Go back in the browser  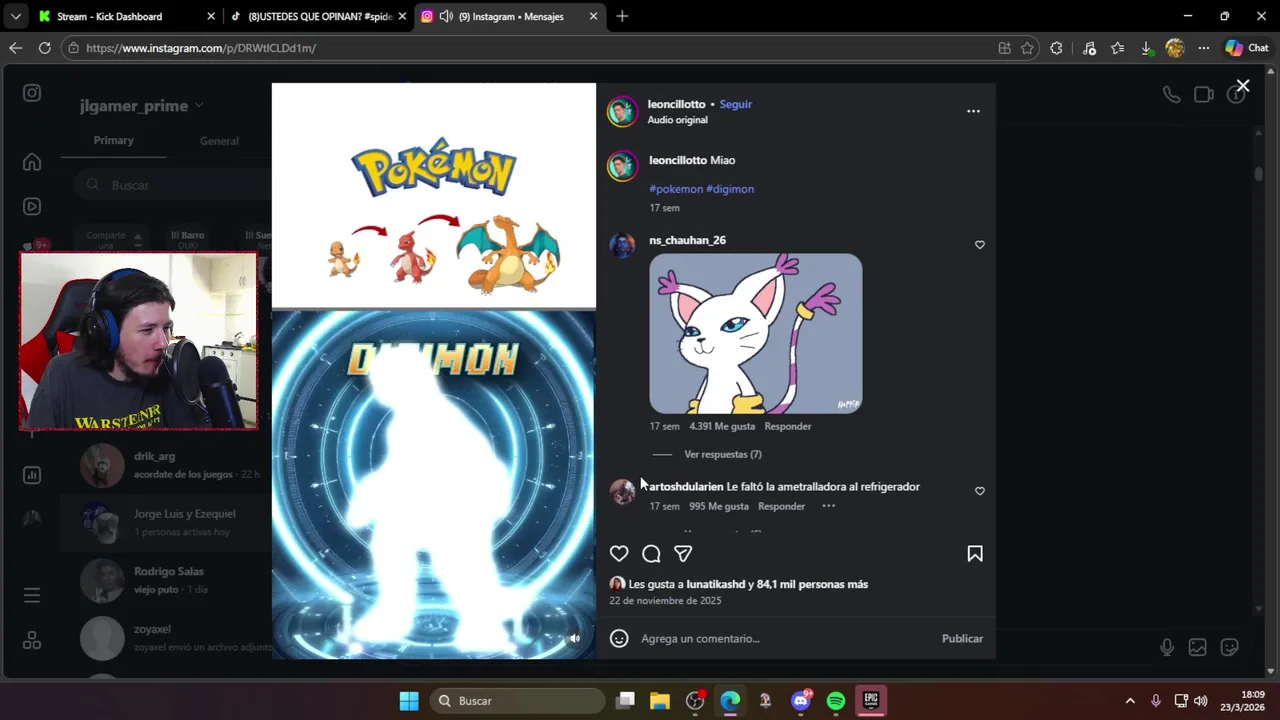[x=15, y=48]
